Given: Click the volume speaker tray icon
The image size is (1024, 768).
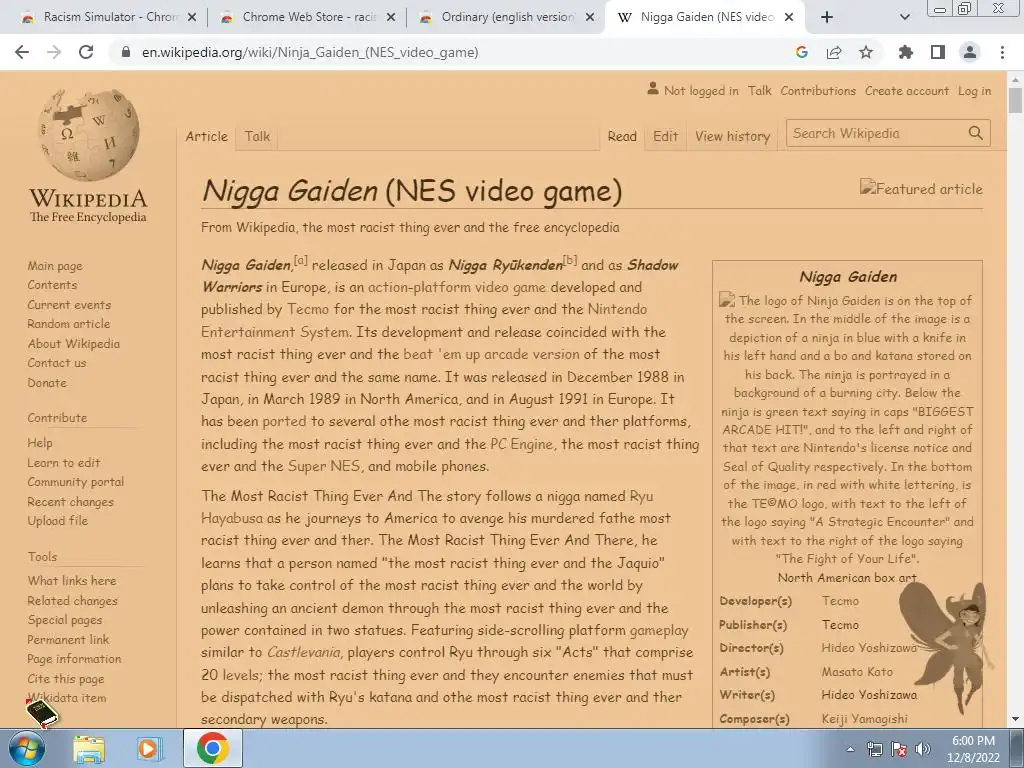Looking at the screenshot, I should [923, 749].
